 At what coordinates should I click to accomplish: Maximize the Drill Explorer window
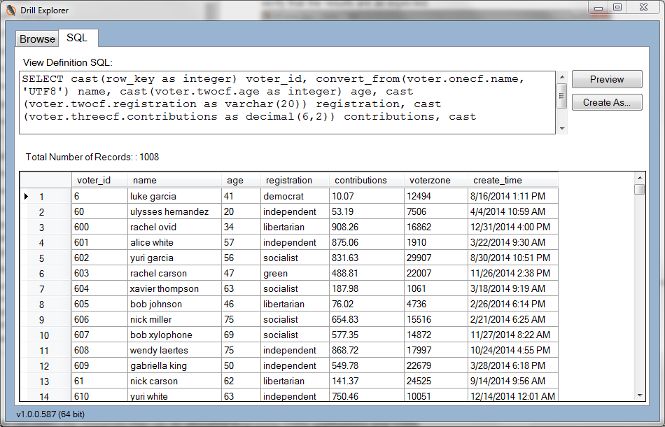pos(618,7)
